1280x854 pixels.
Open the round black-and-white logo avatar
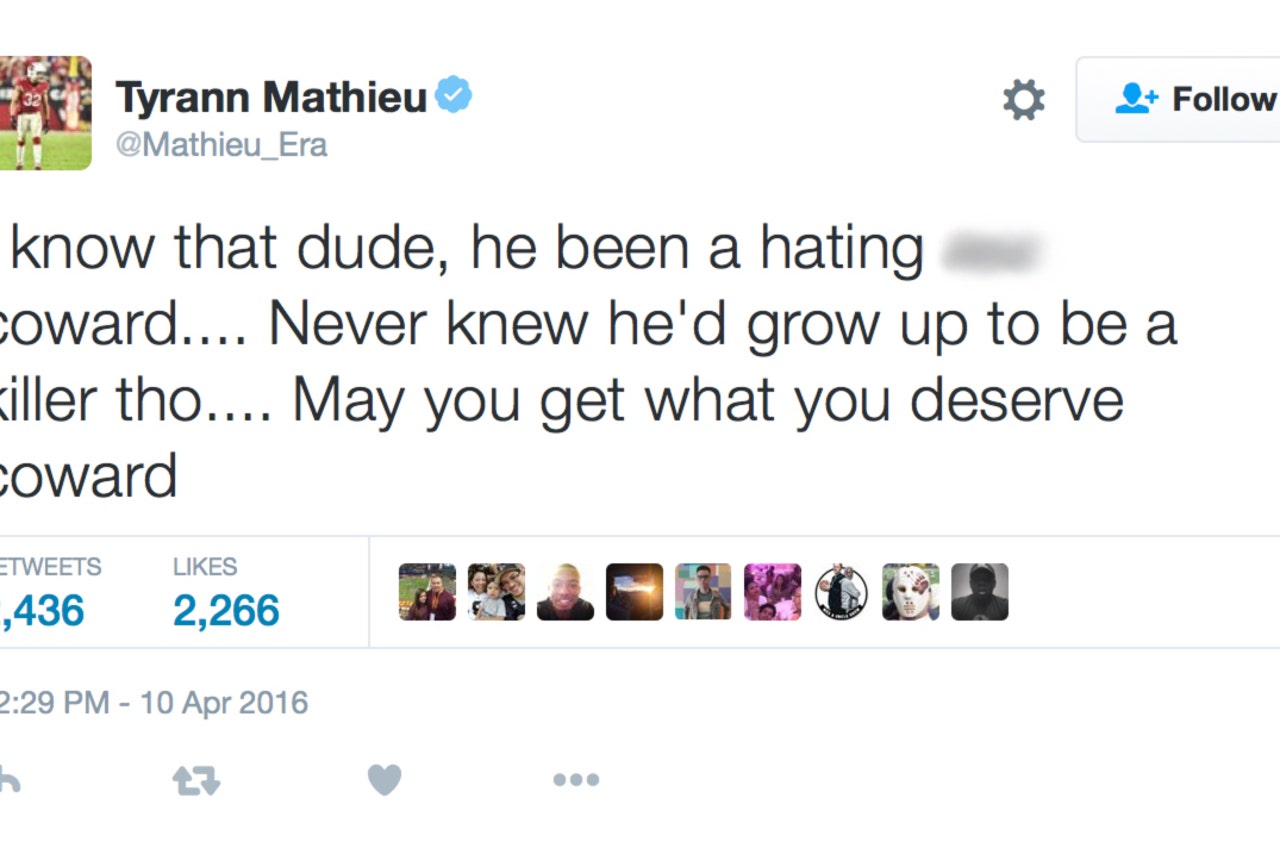[x=841, y=592]
